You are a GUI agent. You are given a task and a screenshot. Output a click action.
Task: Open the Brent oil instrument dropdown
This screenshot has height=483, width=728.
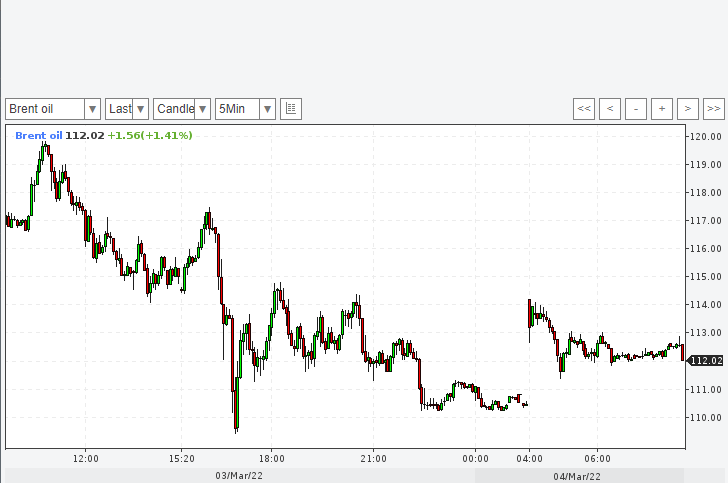click(53, 109)
